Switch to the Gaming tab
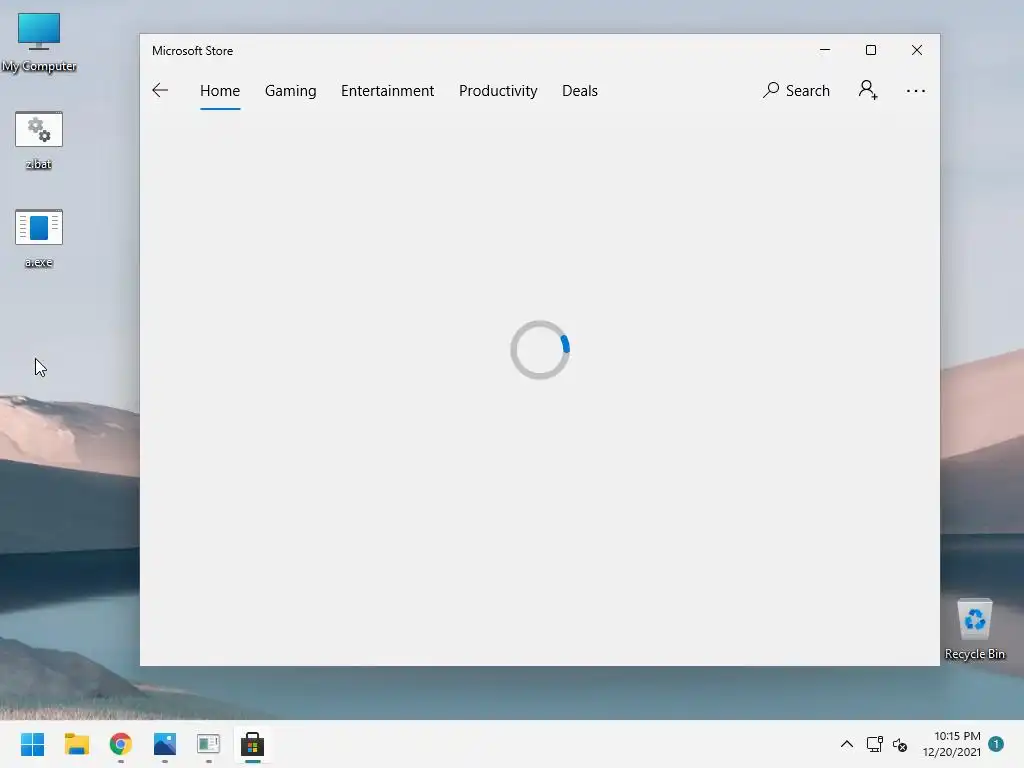1024x768 pixels. point(291,91)
